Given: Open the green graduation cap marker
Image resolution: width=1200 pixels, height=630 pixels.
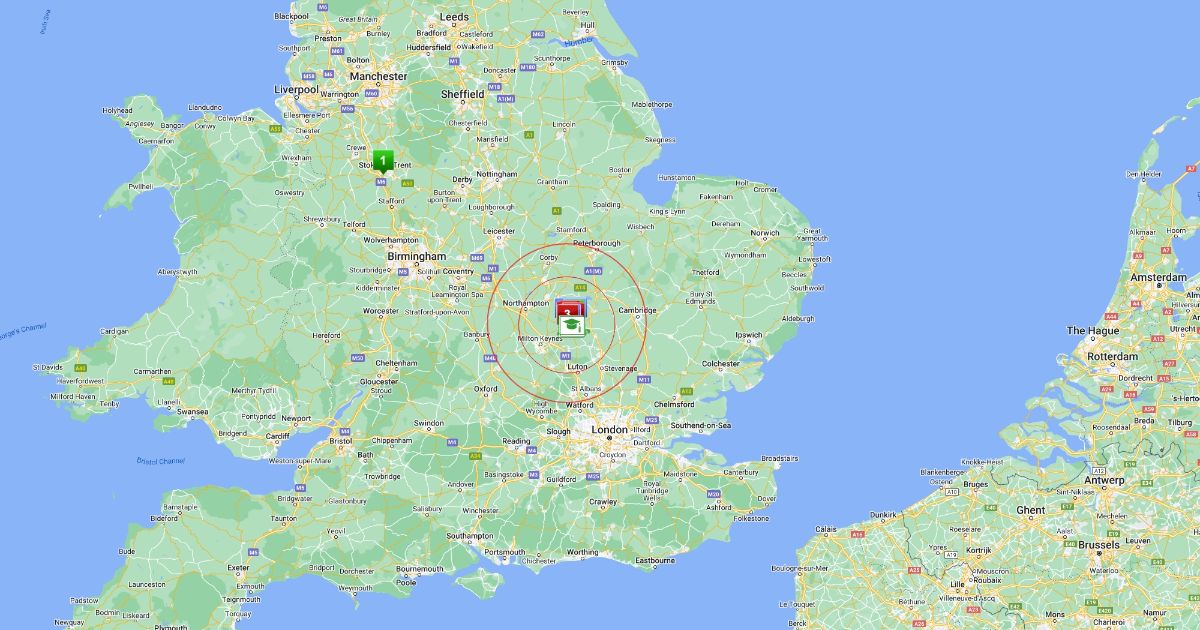Looking at the screenshot, I should pyautogui.click(x=570, y=326).
